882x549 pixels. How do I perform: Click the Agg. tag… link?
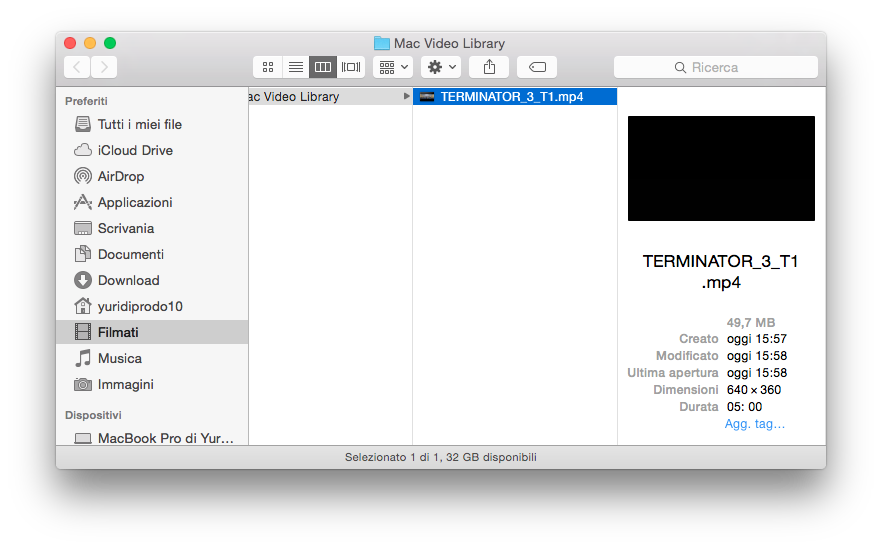click(x=754, y=424)
